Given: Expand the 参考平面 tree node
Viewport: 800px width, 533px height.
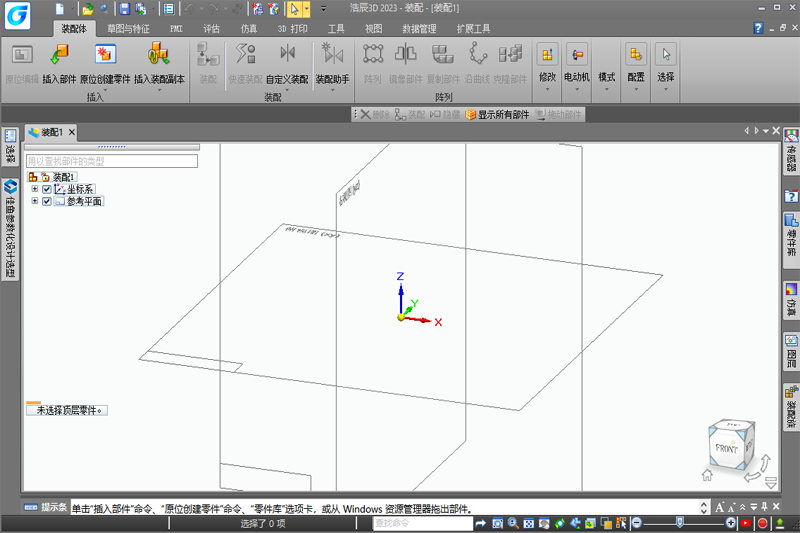Looking at the screenshot, I should point(35,201).
